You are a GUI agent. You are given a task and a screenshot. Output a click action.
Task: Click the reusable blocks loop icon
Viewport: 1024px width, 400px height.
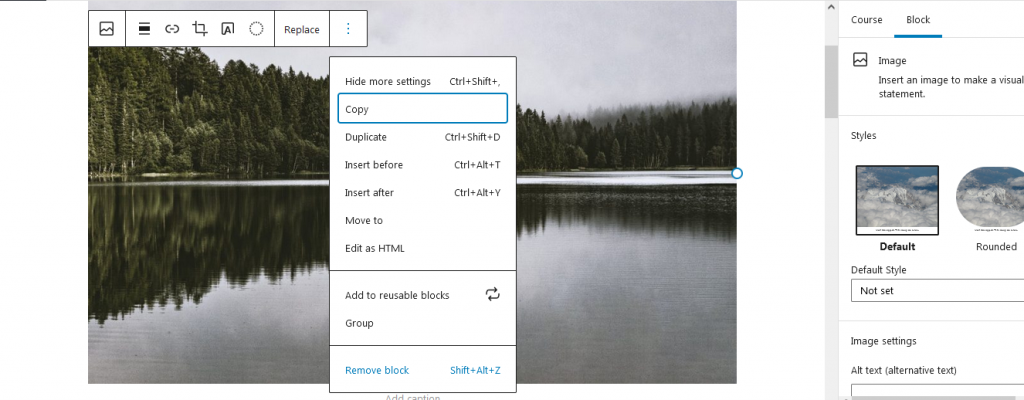[492, 294]
